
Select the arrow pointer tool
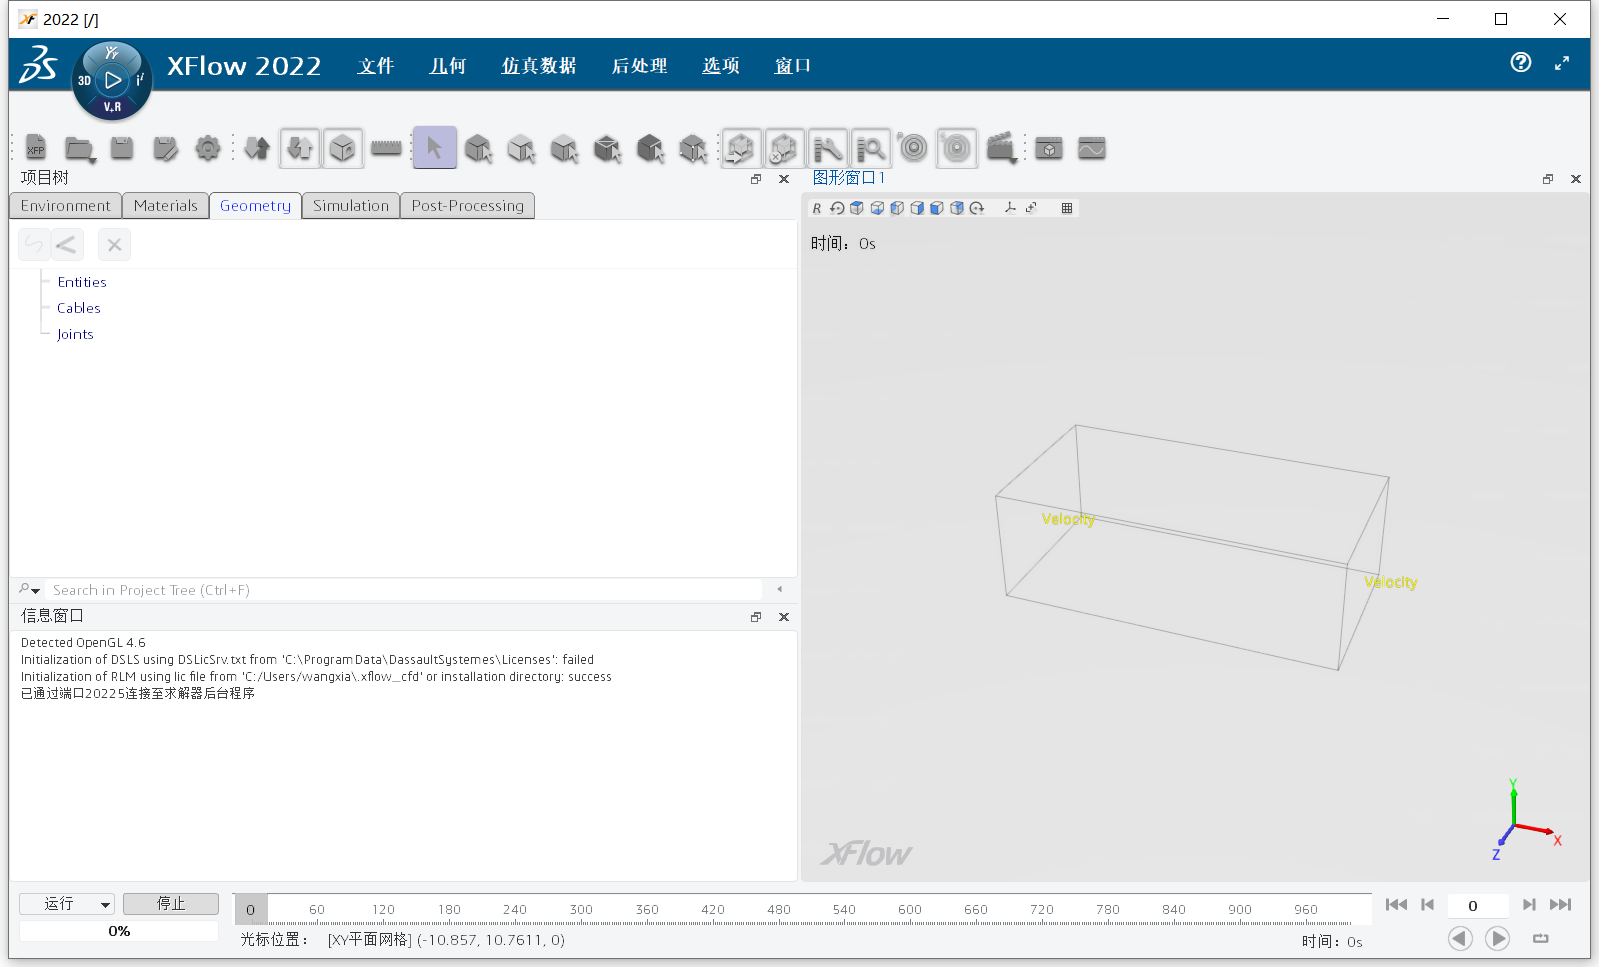click(434, 148)
